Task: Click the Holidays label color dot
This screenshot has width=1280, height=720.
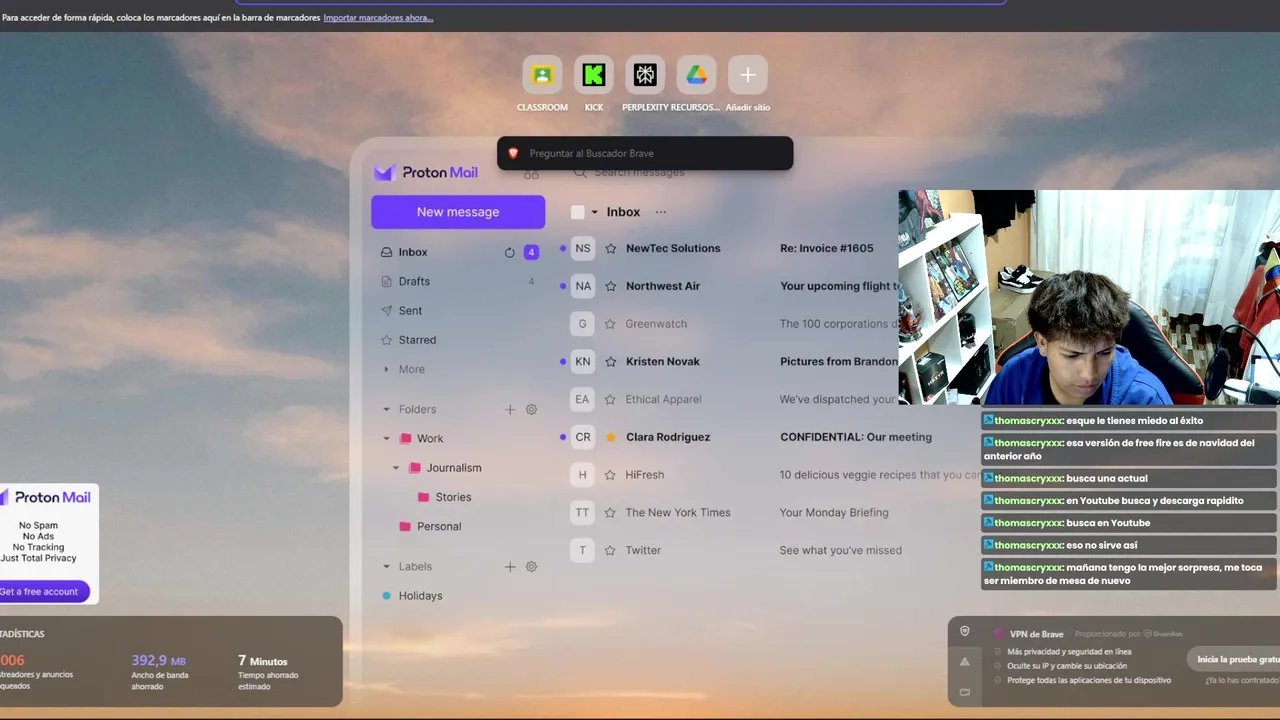Action: [x=387, y=596]
